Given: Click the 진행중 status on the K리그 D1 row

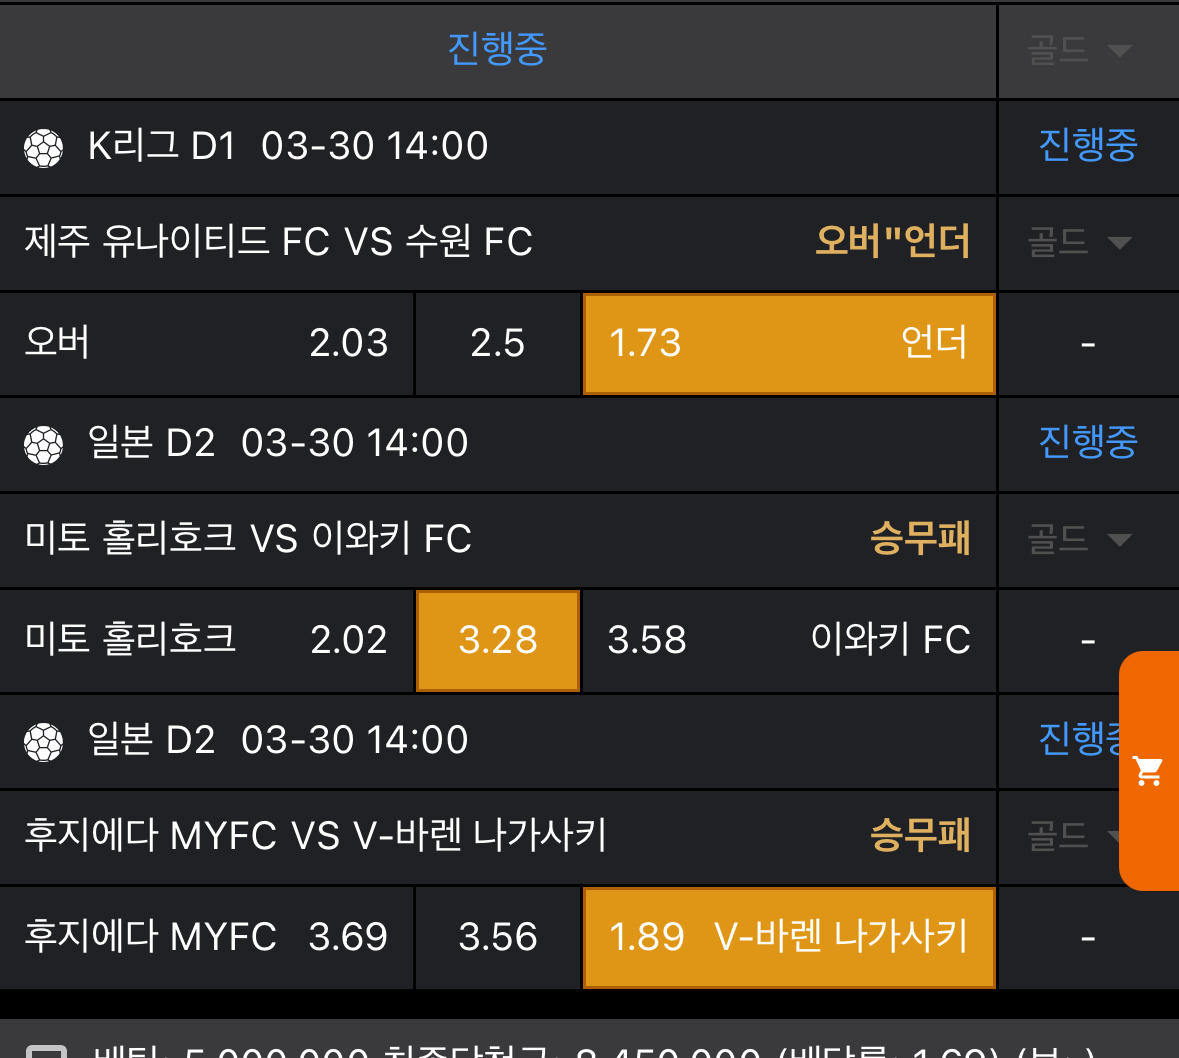Looking at the screenshot, I should [1088, 146].
